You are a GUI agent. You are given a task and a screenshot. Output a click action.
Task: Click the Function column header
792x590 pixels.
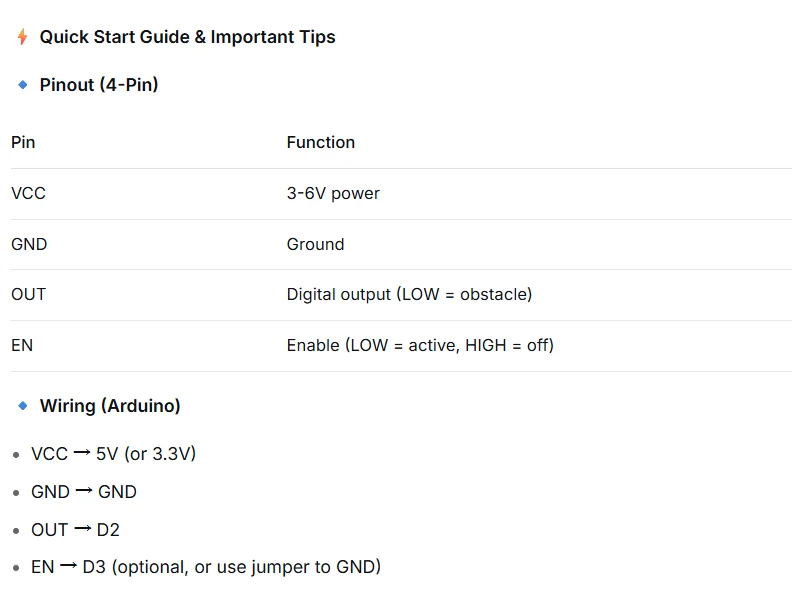point(321,142)
